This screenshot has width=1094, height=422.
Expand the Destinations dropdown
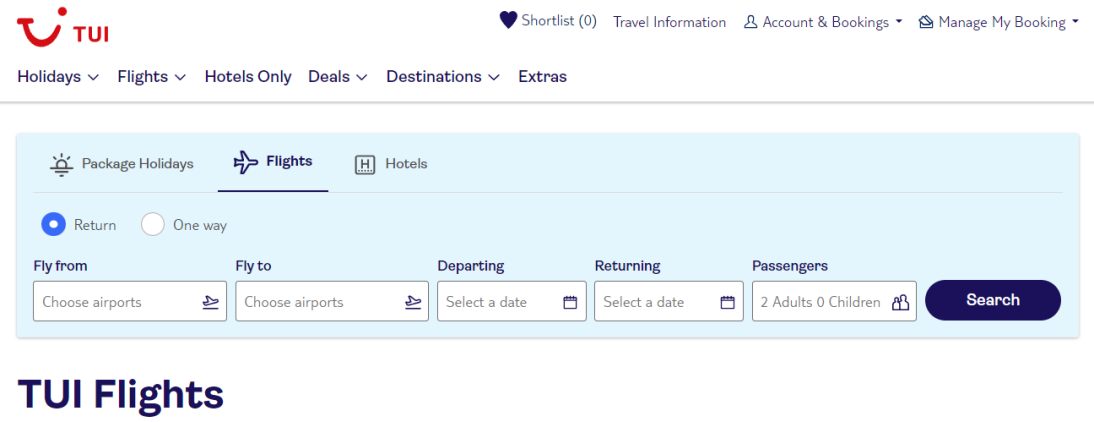[x=443, y=77]
